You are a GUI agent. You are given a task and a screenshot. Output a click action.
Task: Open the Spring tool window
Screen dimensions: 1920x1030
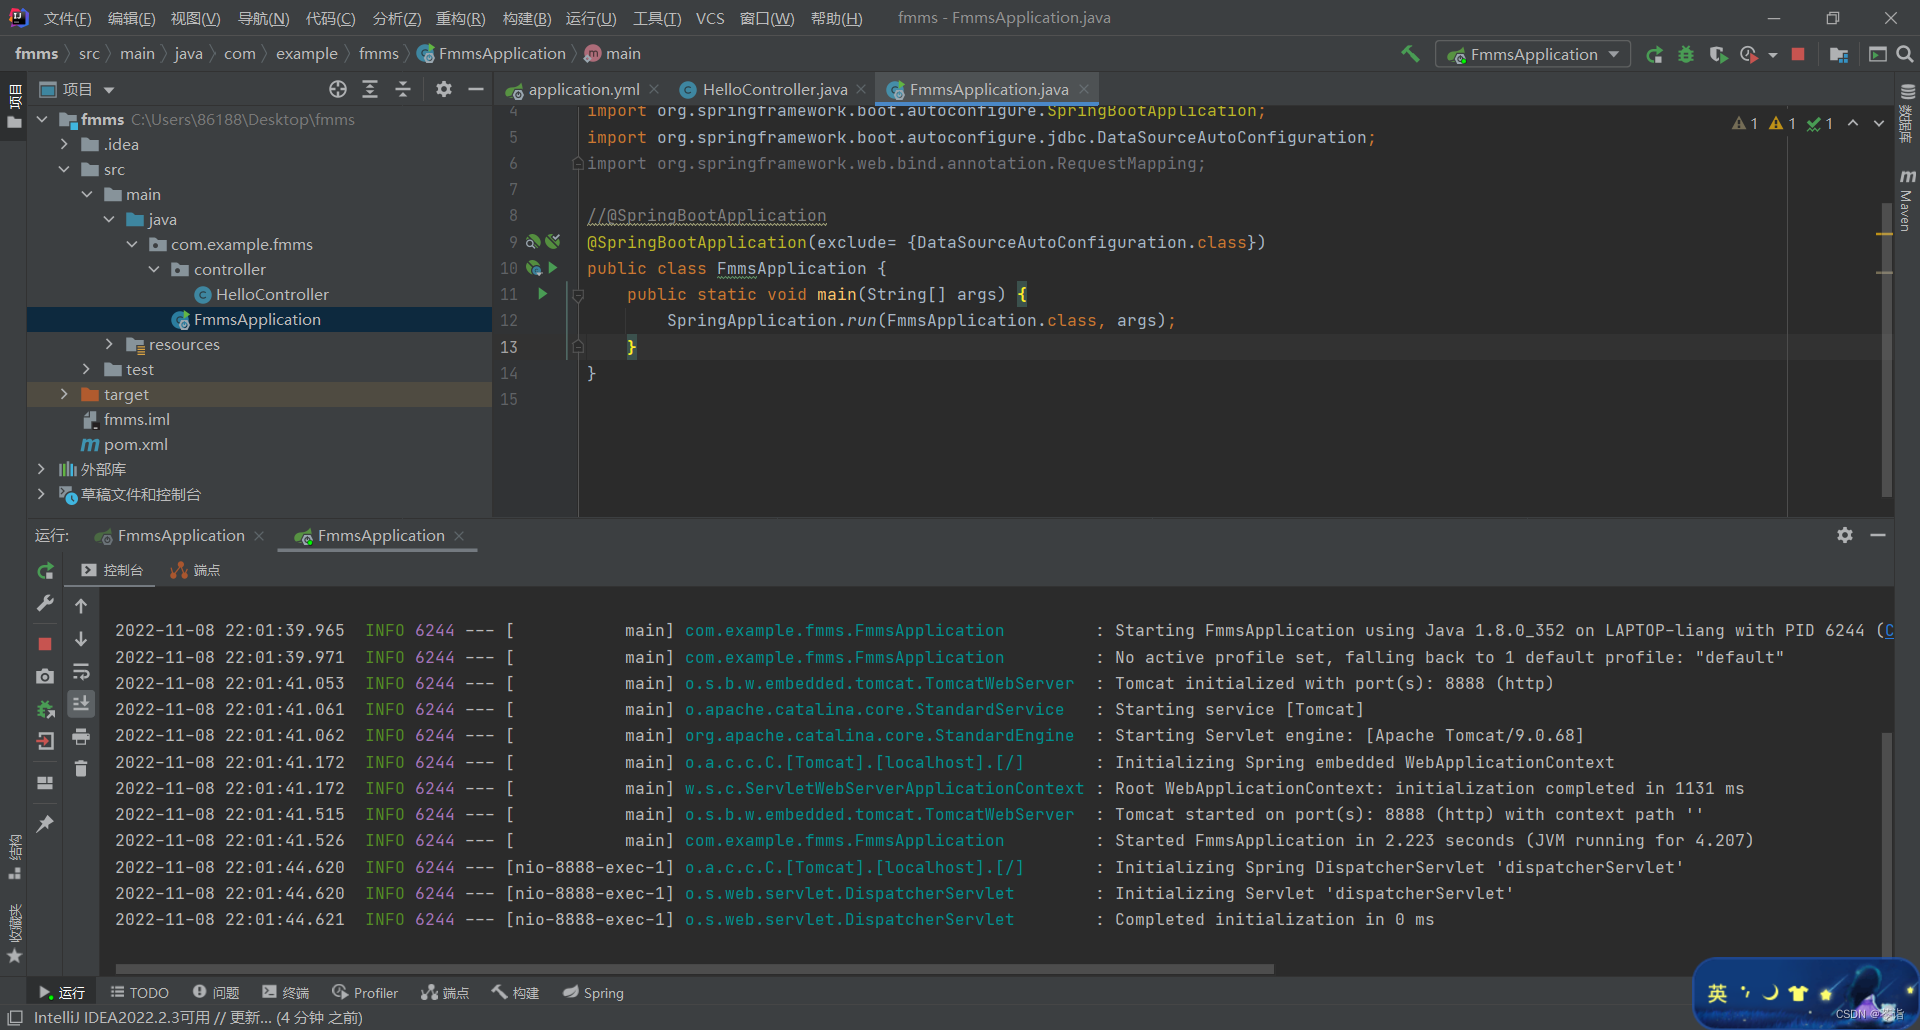[593, 992]
